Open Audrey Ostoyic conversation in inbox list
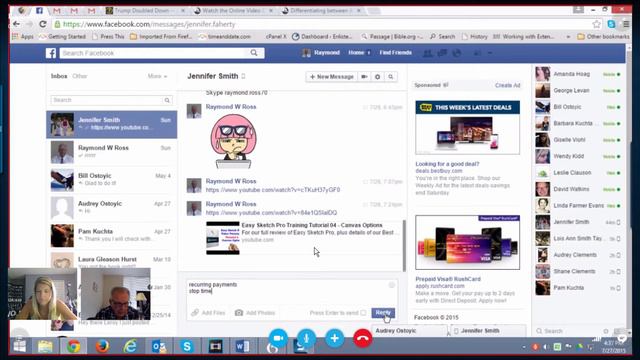640x360 pixels. 111,207
